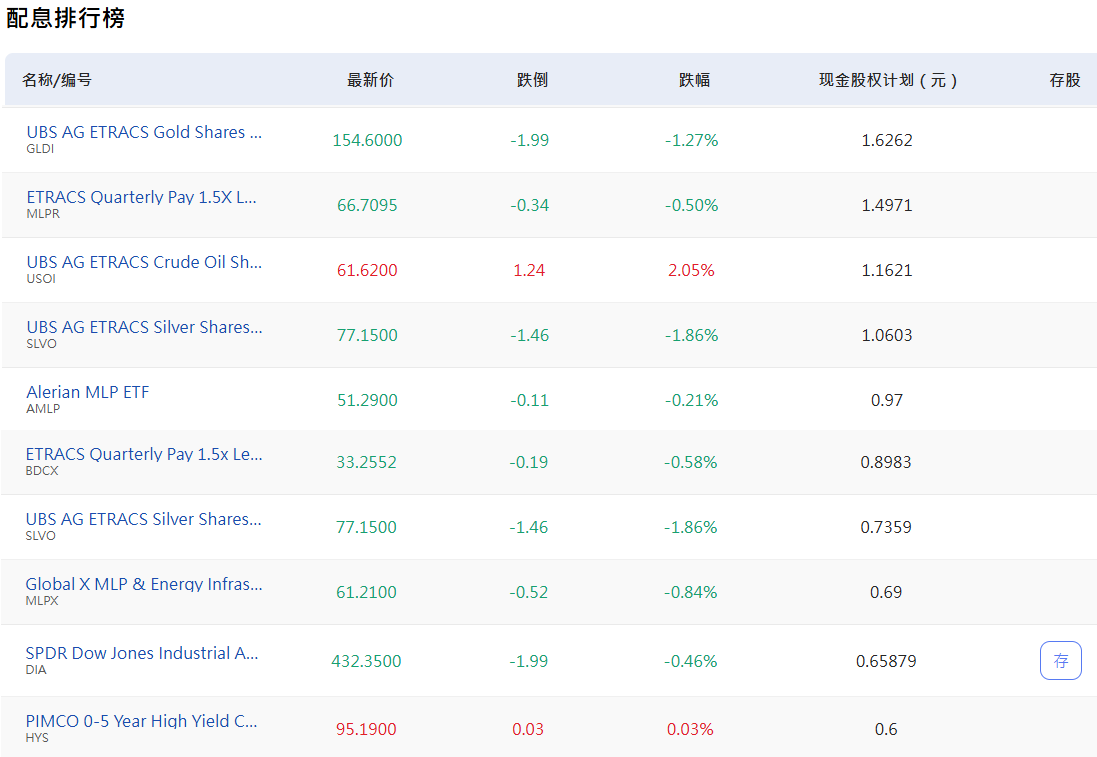
Task: Click the dividend value 0.6
Action: pyautogui.click(x=886, y=729)
